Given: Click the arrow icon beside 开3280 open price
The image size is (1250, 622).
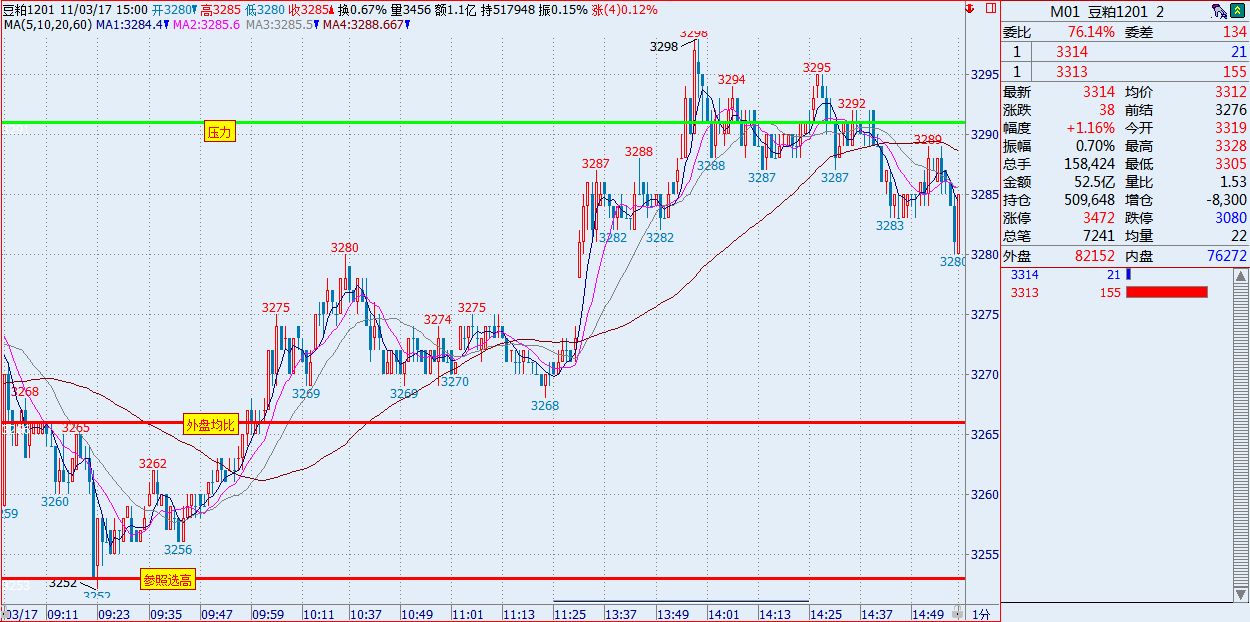Looking at the screenshot, I should click(196, 9).
